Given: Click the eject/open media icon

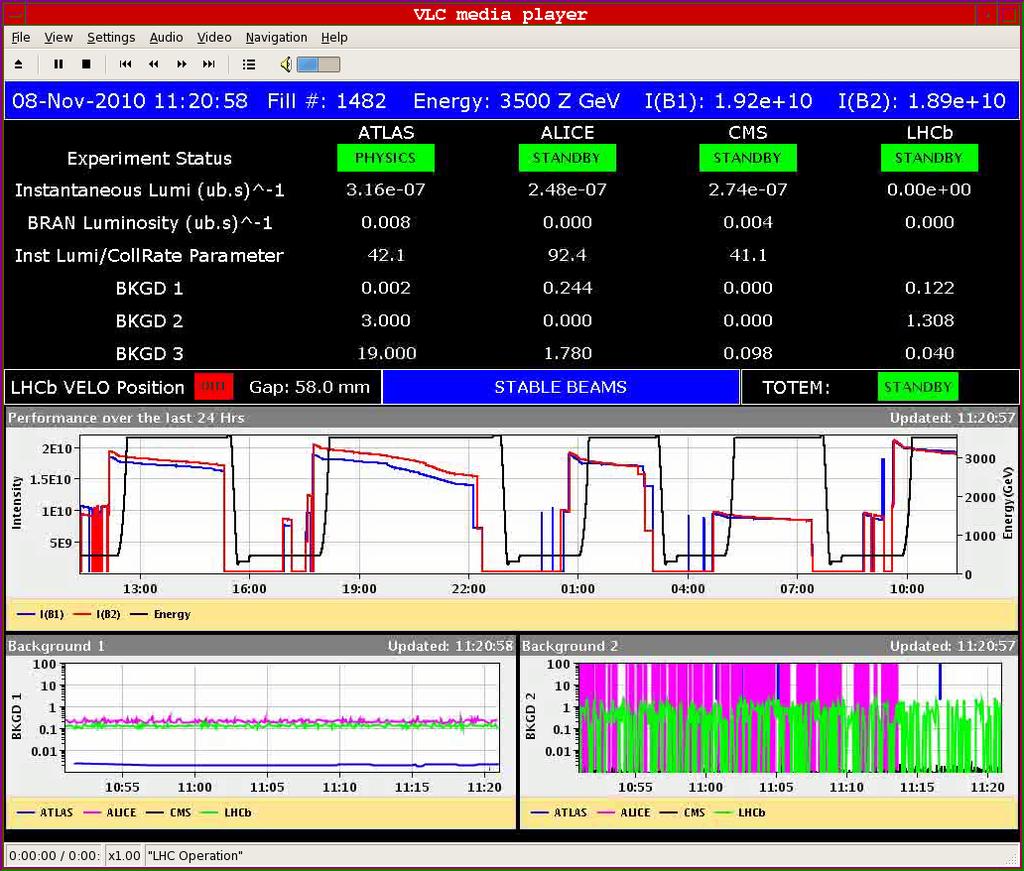Looking at the screenshot, I should point(18,64).
